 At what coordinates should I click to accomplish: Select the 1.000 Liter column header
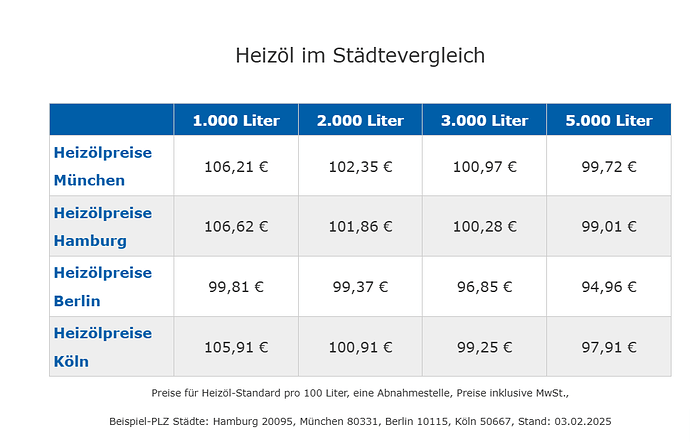[236, 120]
